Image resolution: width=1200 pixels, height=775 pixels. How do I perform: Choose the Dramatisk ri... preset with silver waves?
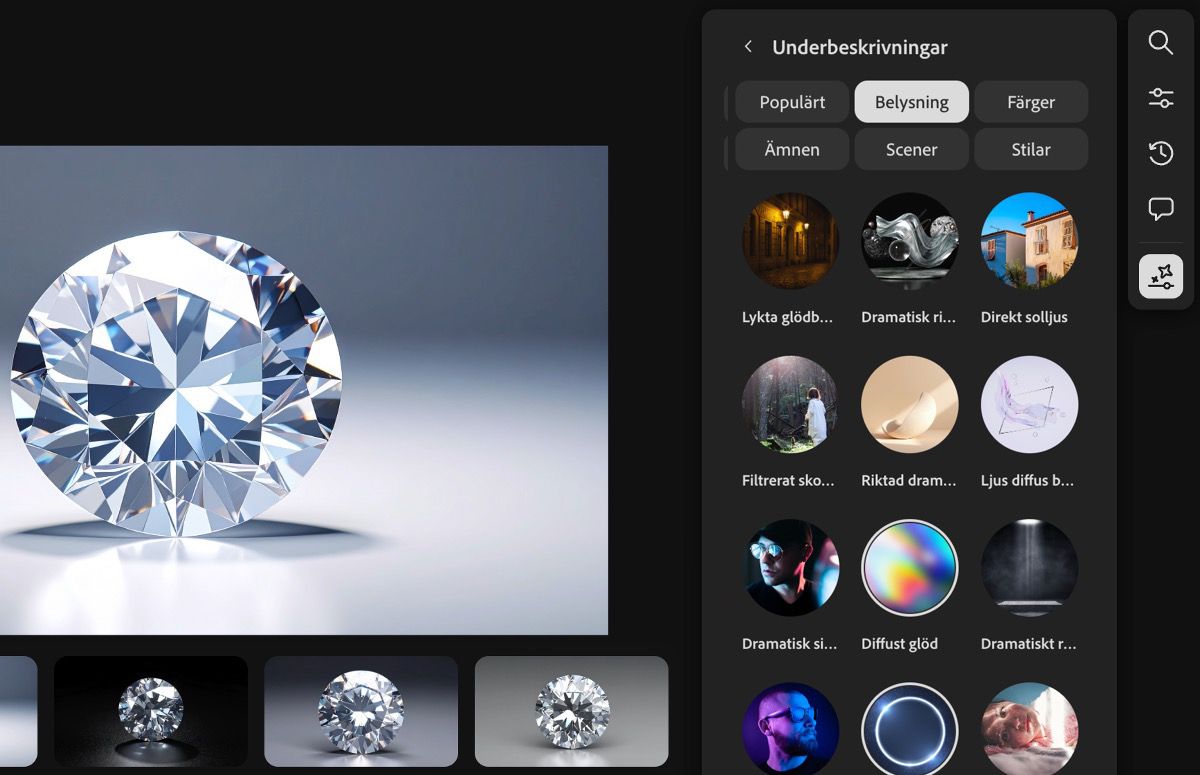(910, 241)
